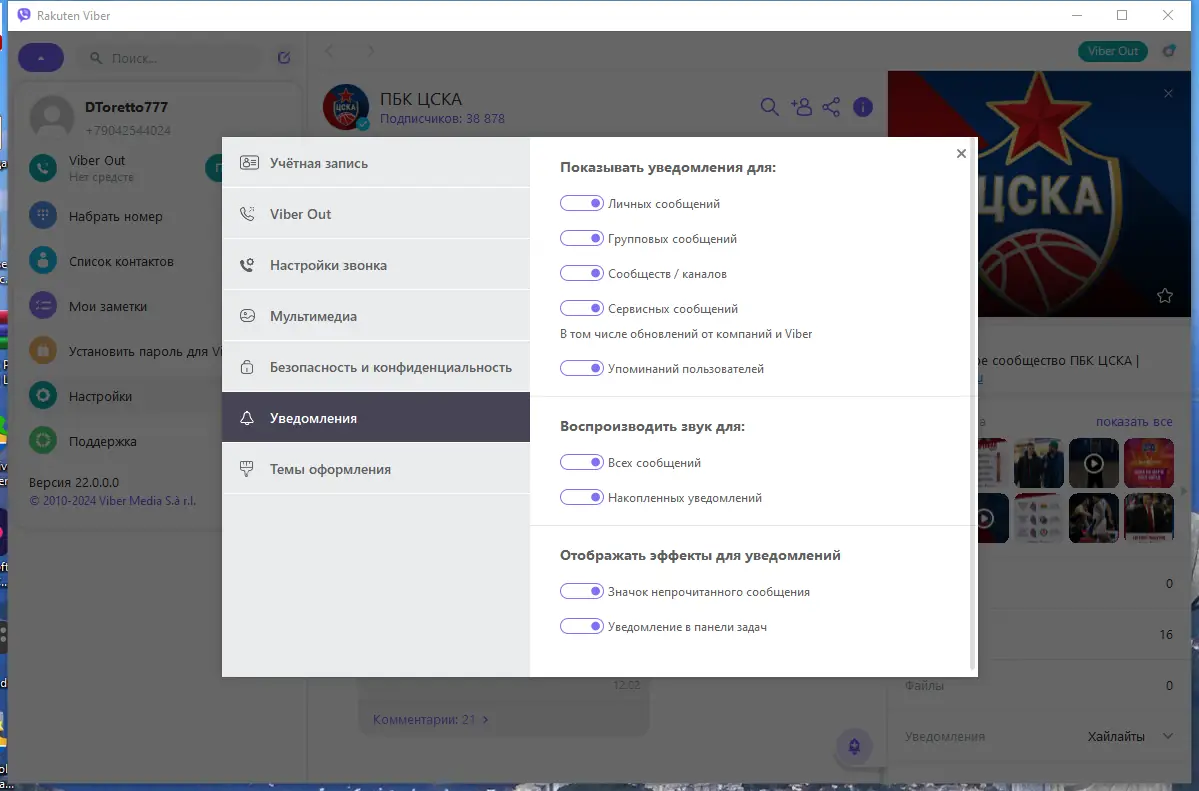Open the Viber Out settings tab
Viewport: 1199px width, 791px height.
[375, 214]
